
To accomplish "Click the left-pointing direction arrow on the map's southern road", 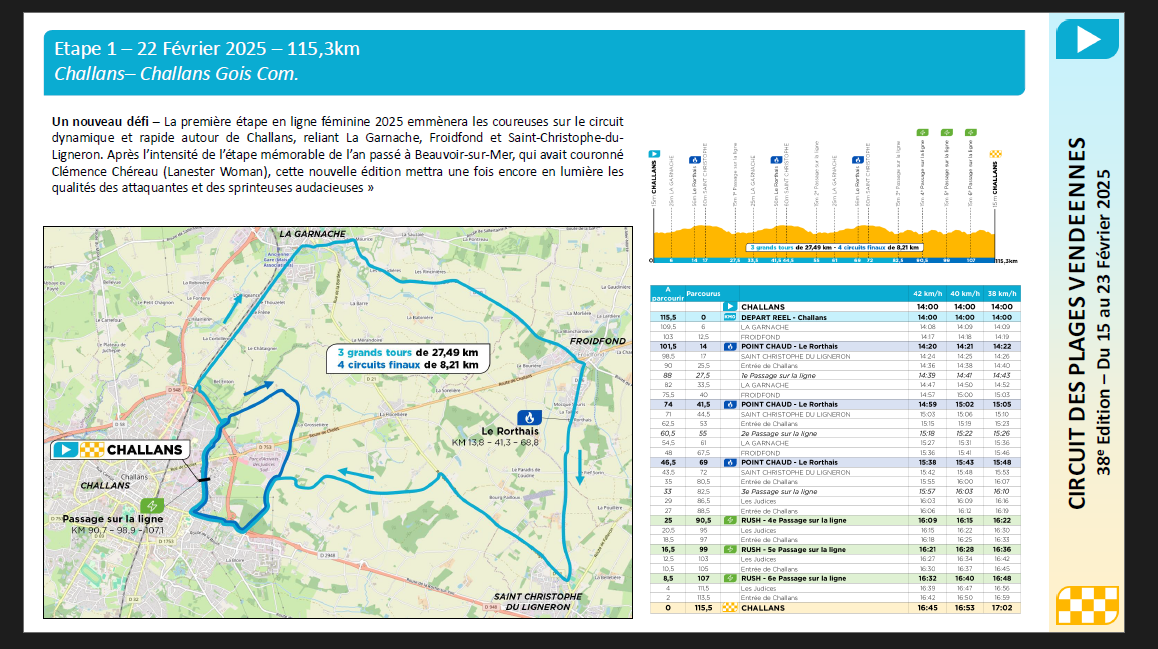I will (355, 473).
